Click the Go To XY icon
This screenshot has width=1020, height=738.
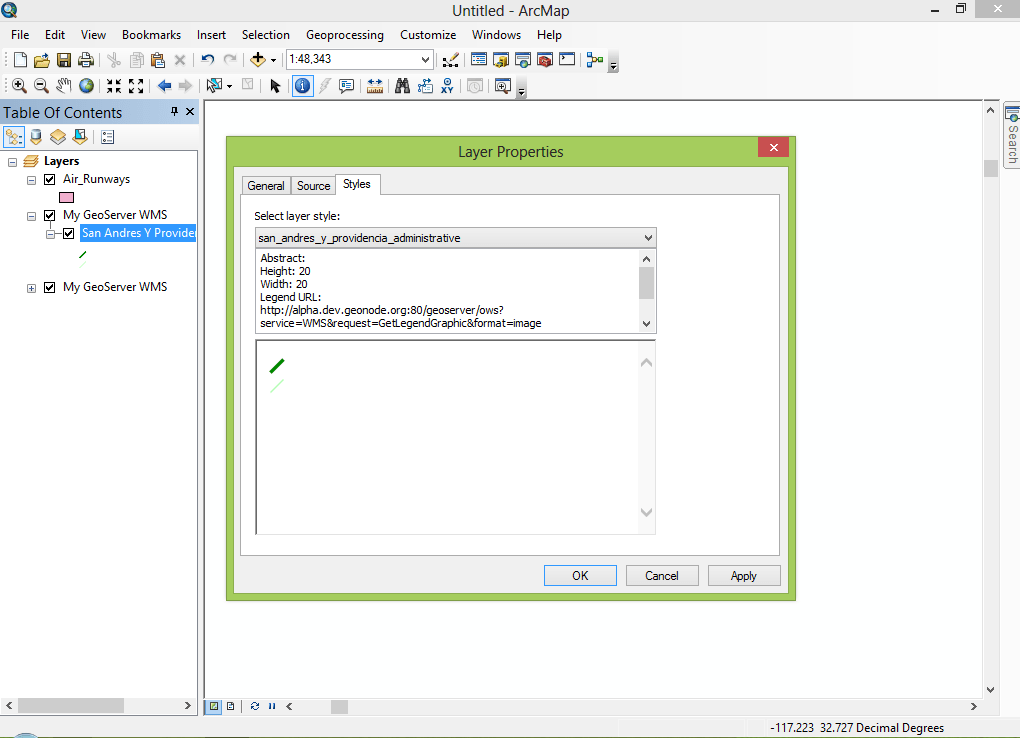coord(447,86)
